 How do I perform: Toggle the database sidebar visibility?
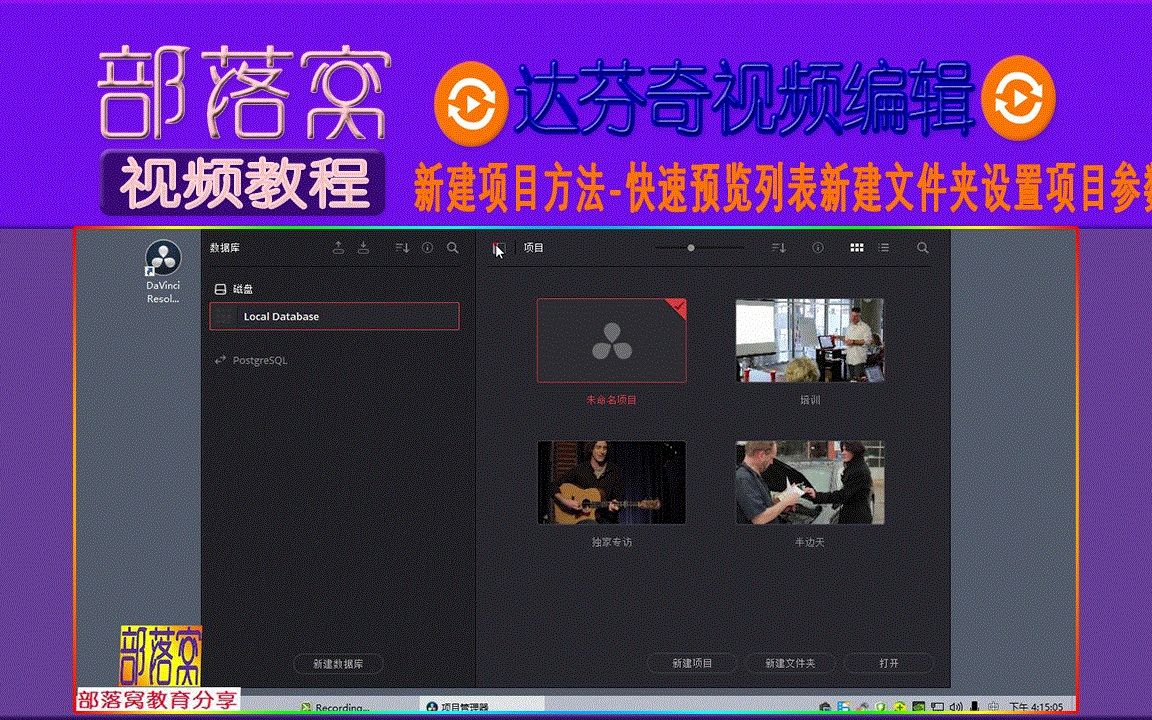(497, 247)
